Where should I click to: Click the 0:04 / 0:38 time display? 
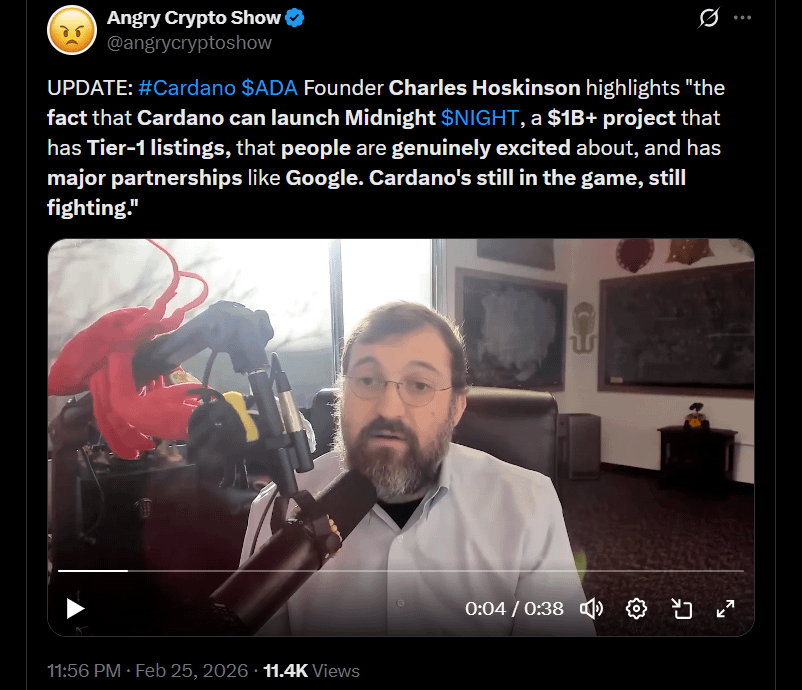(514, 609)
